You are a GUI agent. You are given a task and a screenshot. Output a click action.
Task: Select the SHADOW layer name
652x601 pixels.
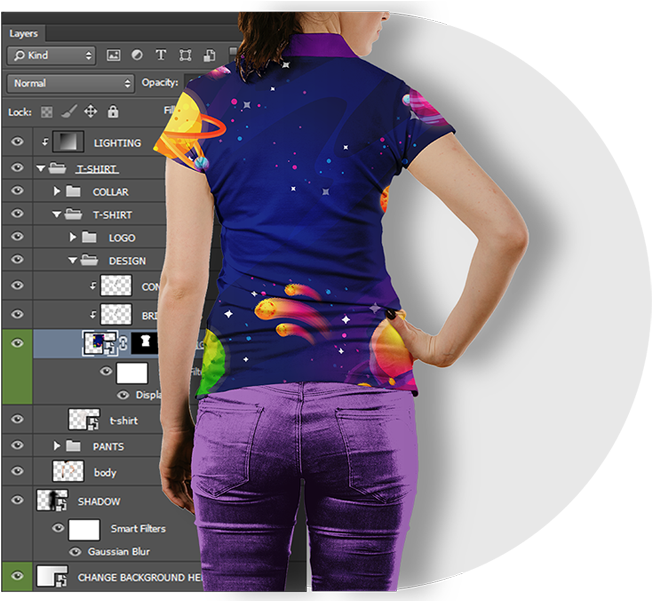pyautogui.click(x=99, y=502)
